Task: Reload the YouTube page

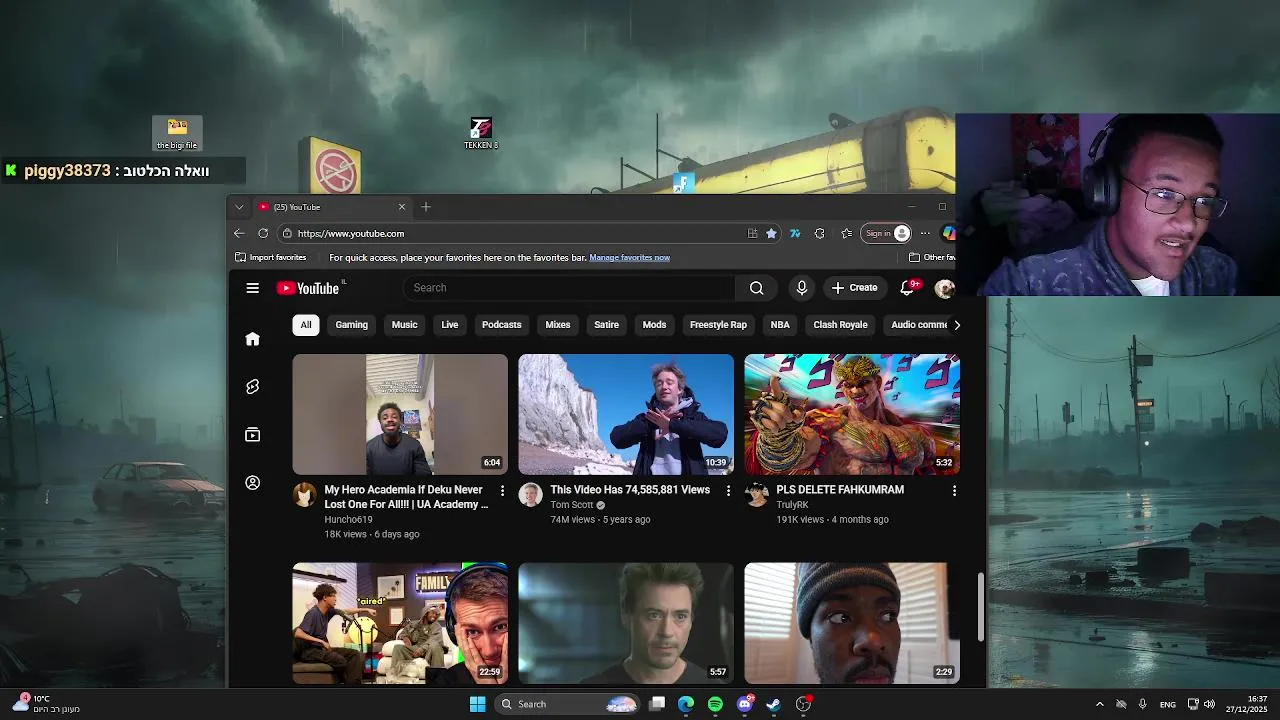Action: (x=263, y=233)
